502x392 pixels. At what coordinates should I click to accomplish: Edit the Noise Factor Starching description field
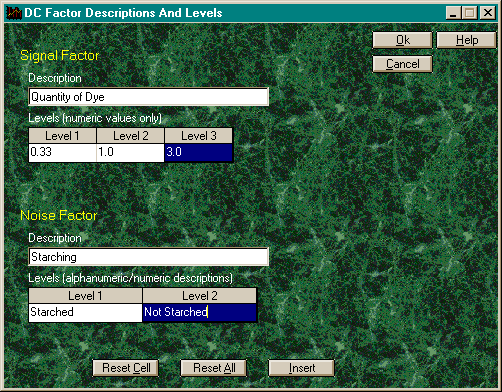point(149,257)
